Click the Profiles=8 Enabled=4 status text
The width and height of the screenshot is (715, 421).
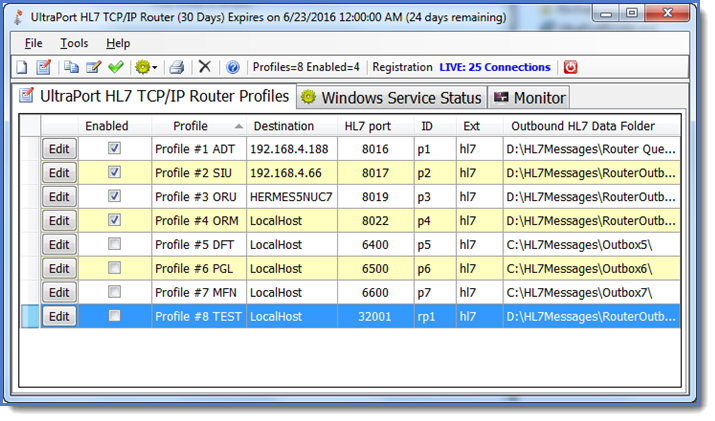pos(306,67)
